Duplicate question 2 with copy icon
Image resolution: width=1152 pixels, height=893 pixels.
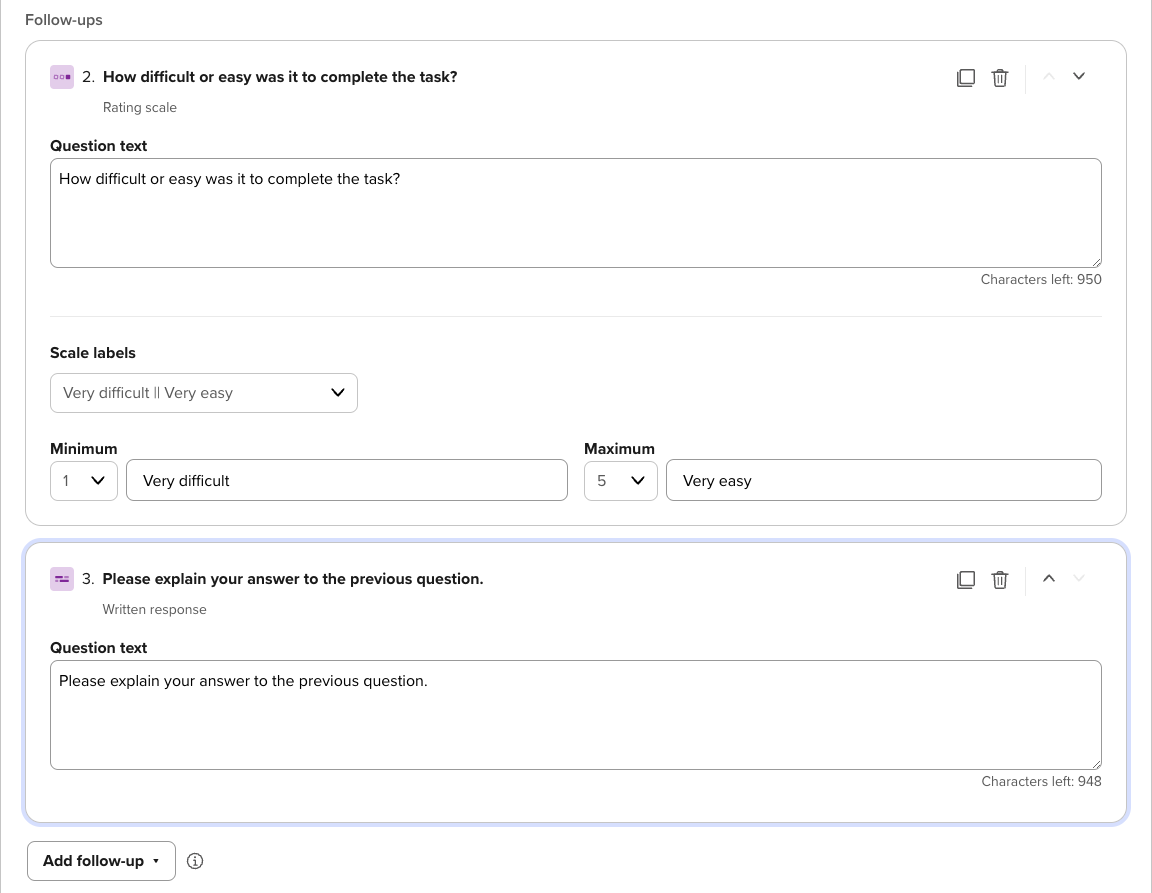pos(966,78)
